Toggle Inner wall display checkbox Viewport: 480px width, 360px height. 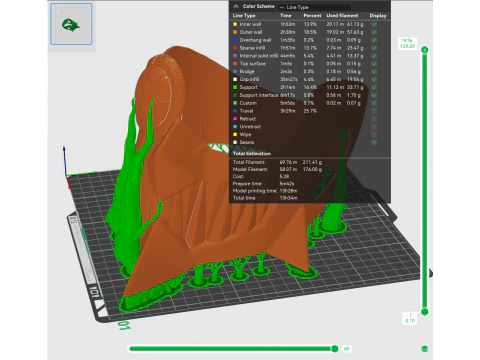[374, 24]
